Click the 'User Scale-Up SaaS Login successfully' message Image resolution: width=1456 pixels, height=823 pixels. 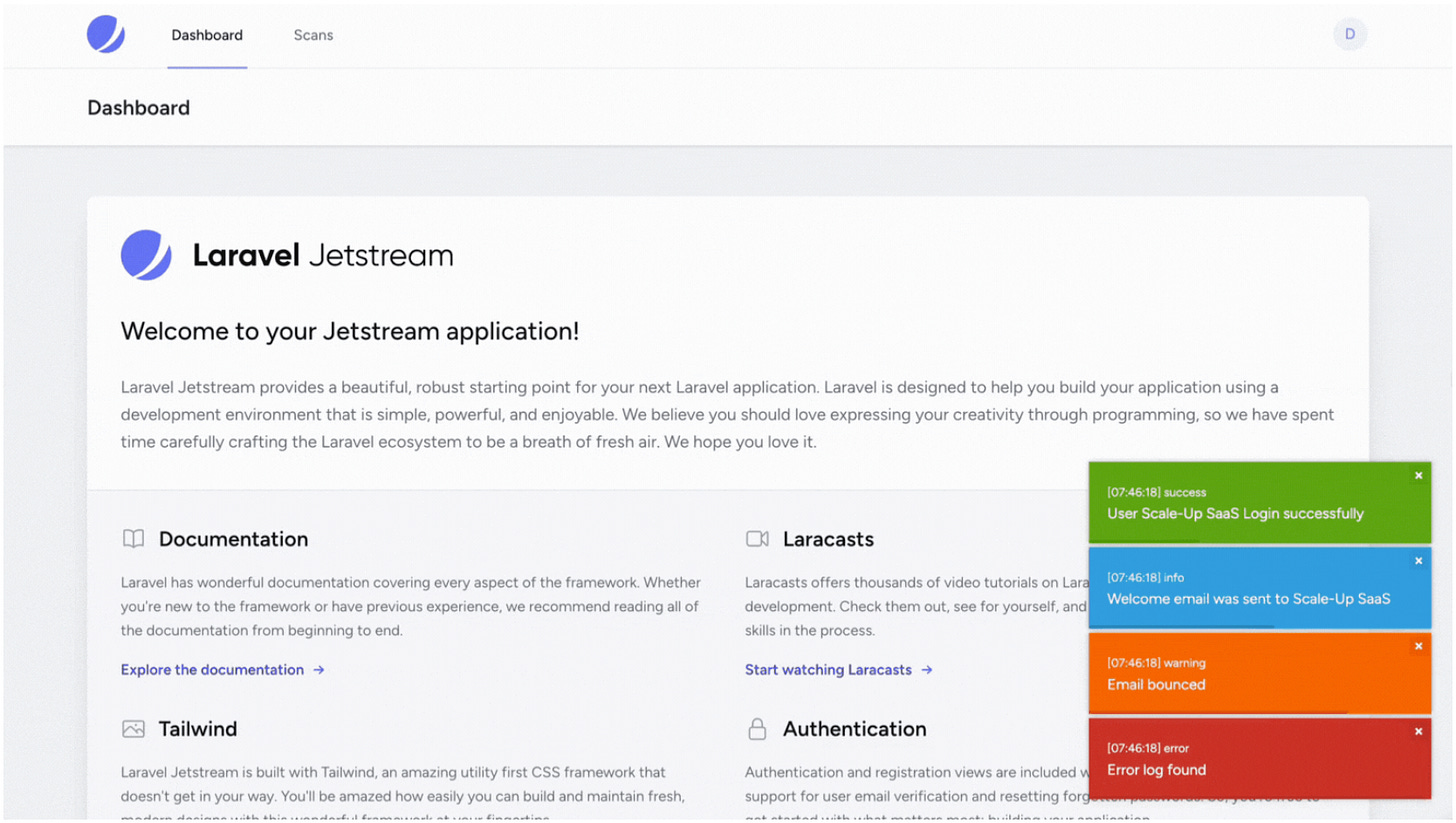pyautogui.click(x=1235, y=514)
